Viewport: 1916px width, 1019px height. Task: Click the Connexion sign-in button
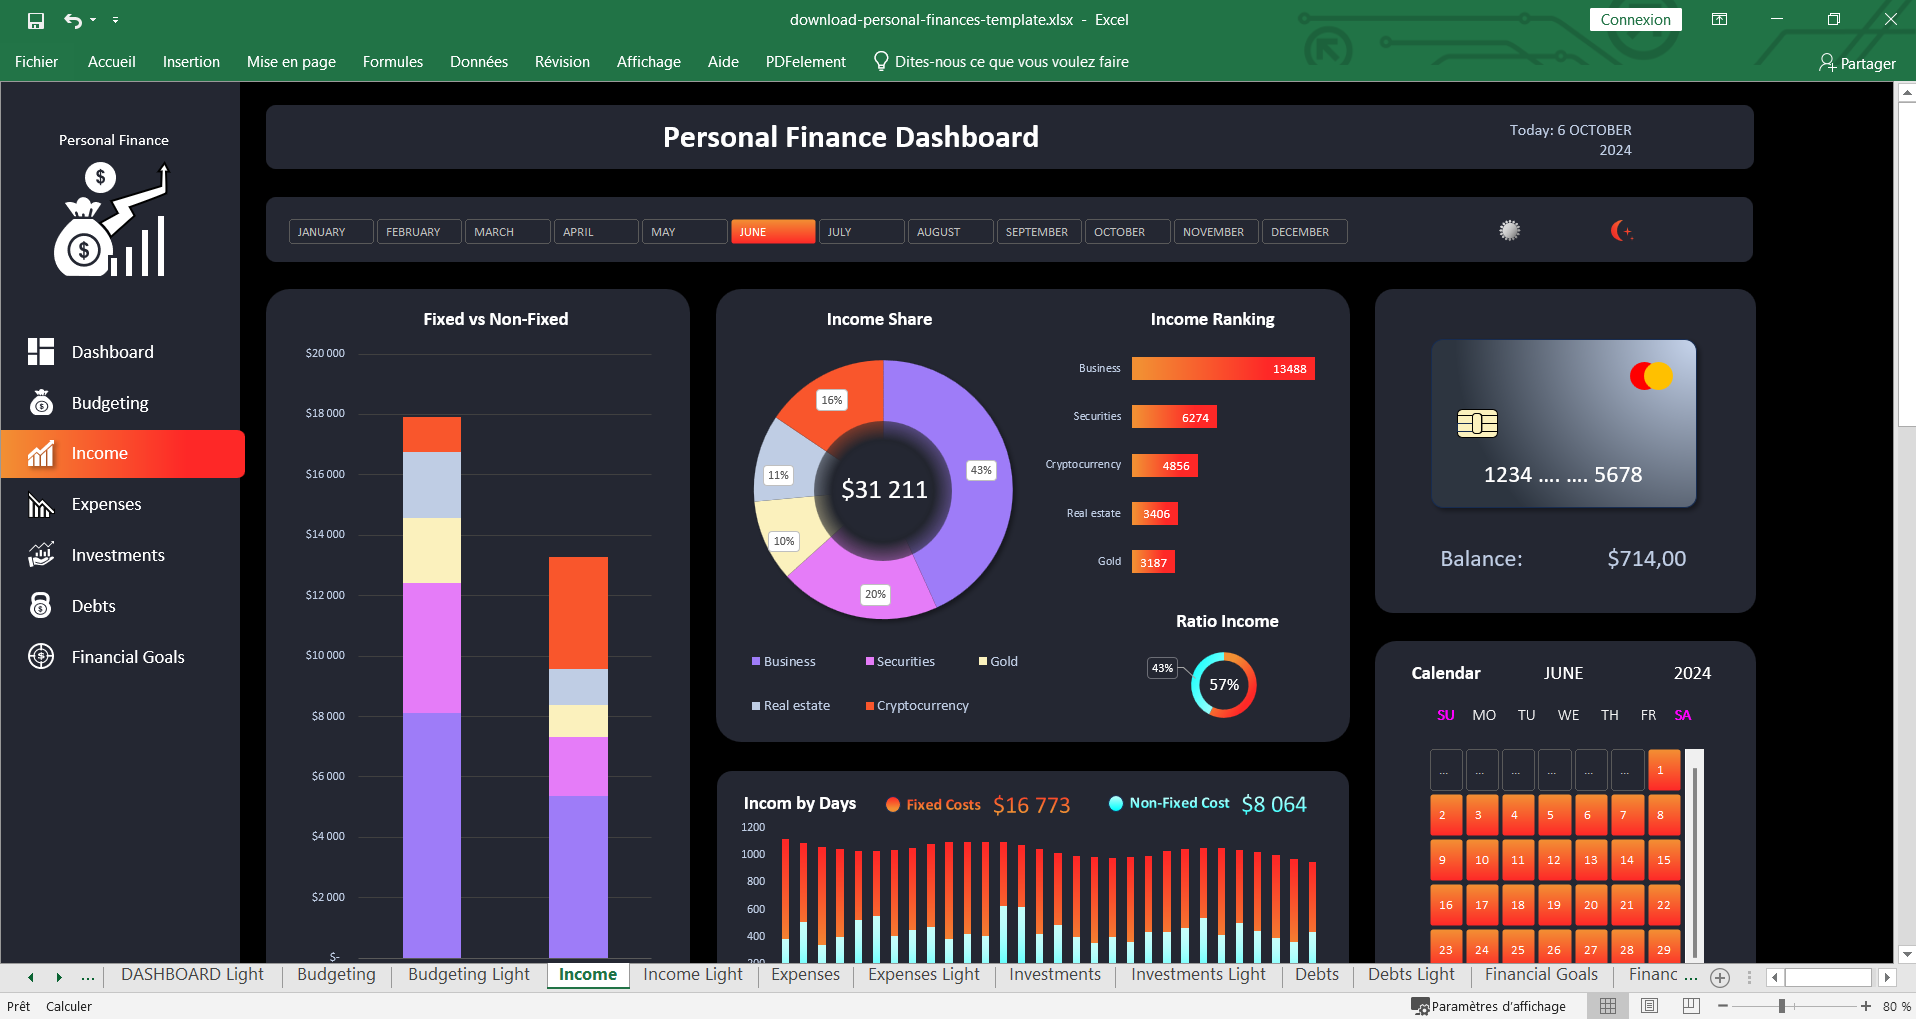click(1635, 20)
